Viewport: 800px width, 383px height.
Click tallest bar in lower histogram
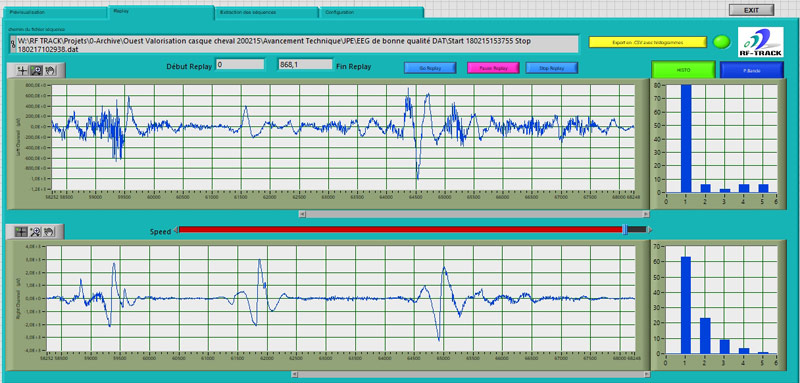click(x=686, y=305)
